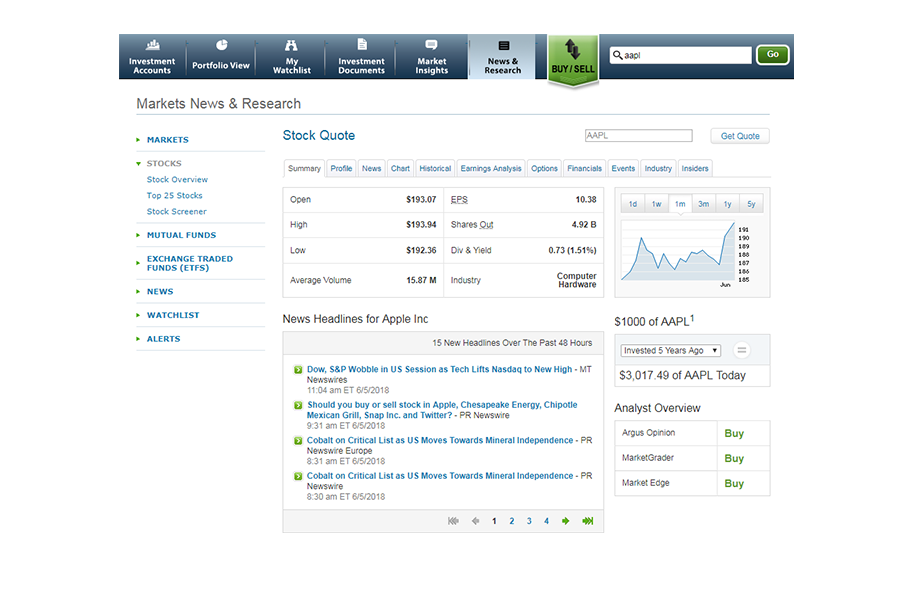
Task: Click the AAPL price line chart
Action: click(679, 252)
